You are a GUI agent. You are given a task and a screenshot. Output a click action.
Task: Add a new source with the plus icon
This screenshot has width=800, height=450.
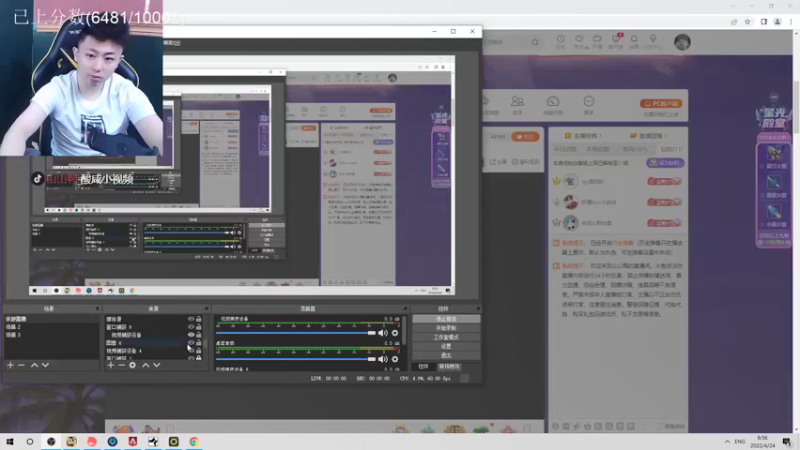111,365
